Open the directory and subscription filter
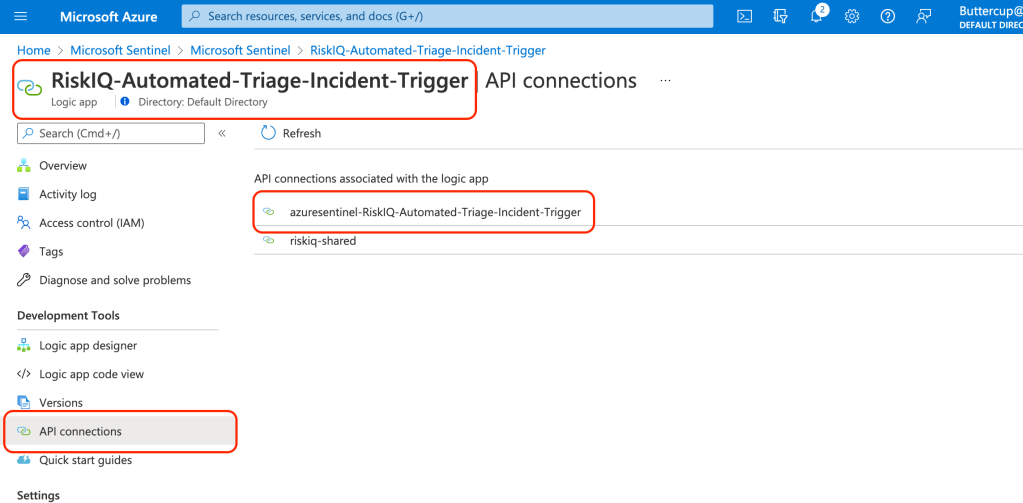The image size is (1023, 503). coord(781,16)
